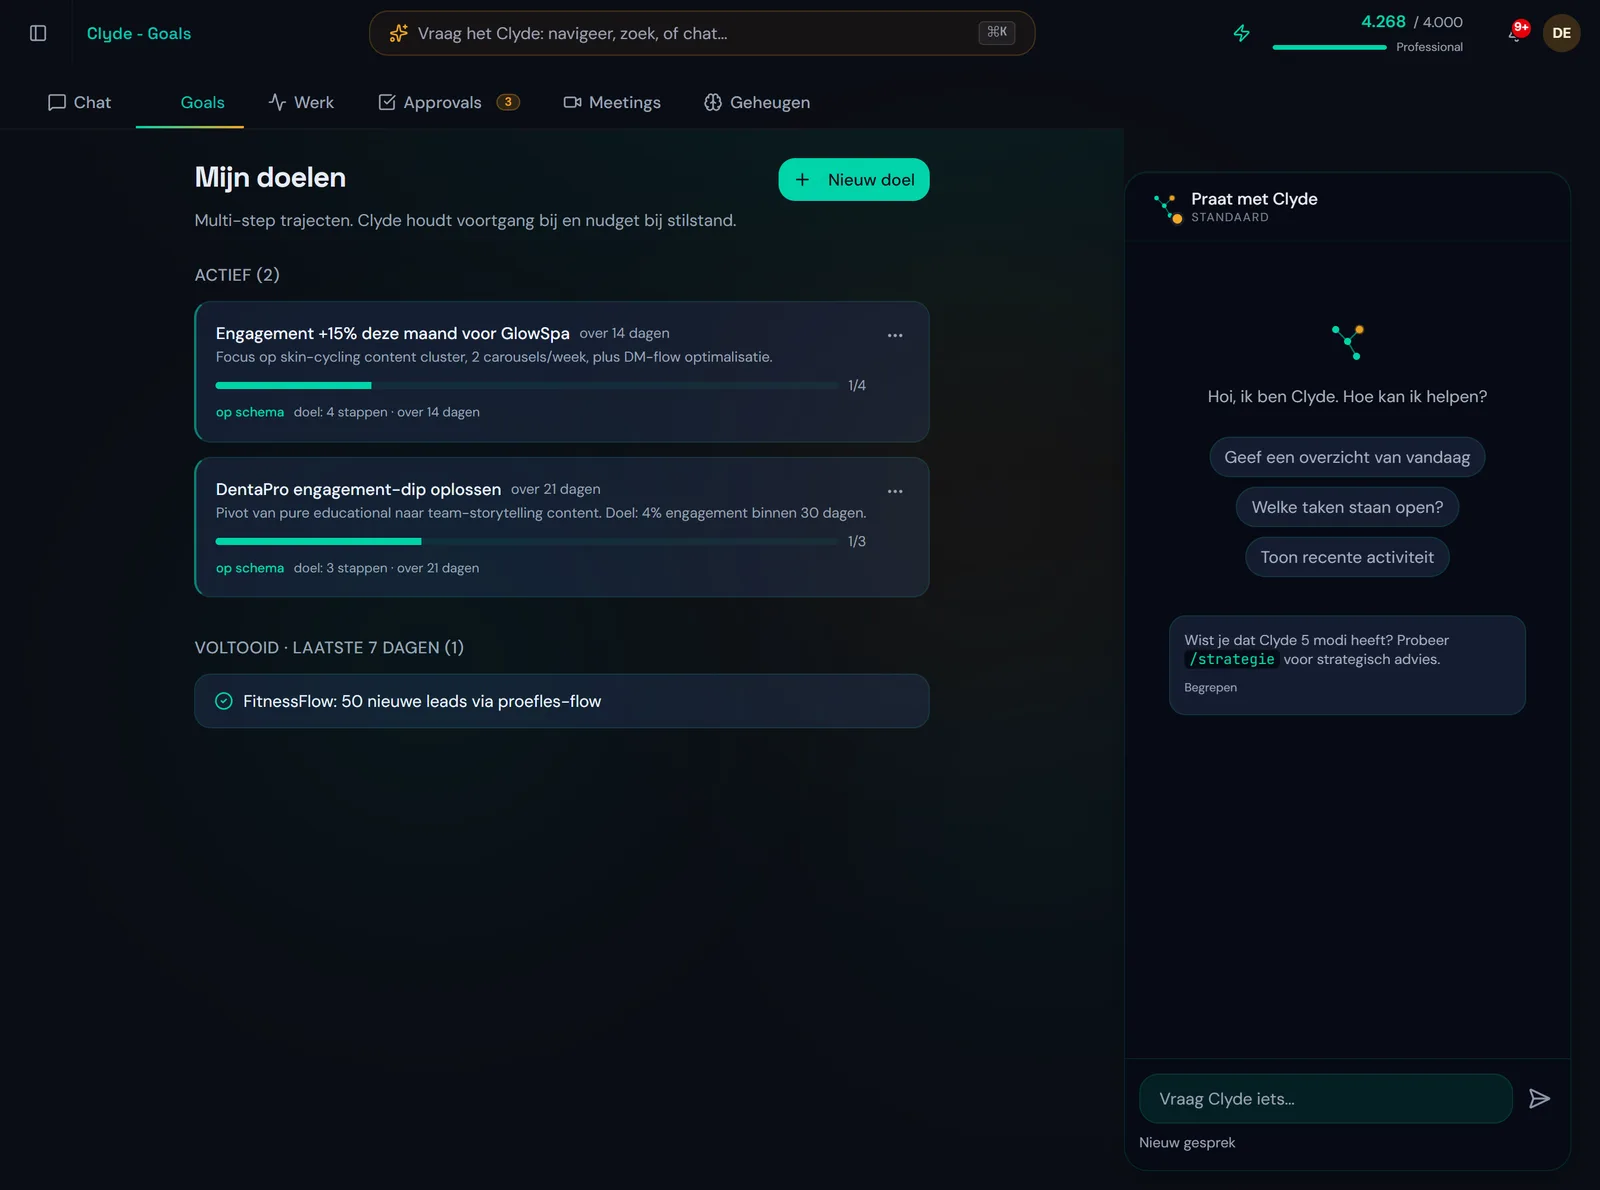The image size is (1600, 1190).
Task: Click the 'op schema' status on DentaPro goal
Action: [250, 568]
